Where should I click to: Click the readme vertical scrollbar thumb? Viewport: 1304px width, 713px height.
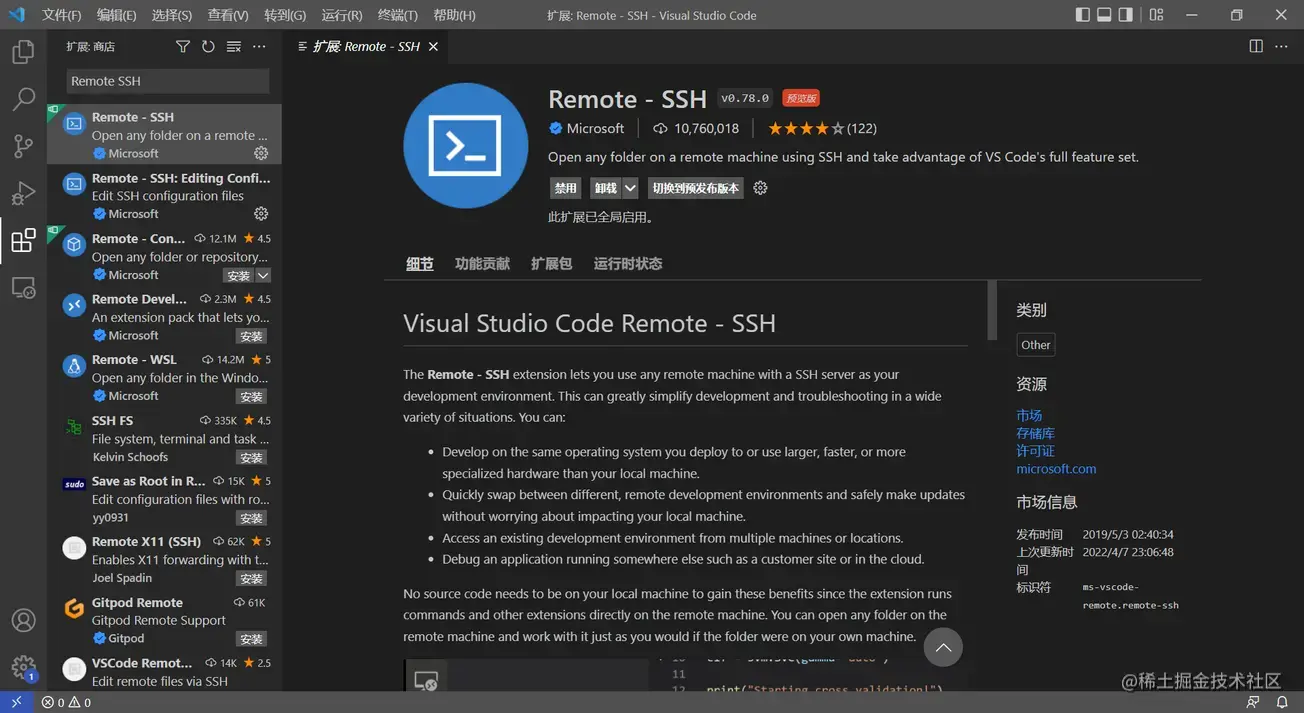(x=992, y=310)
